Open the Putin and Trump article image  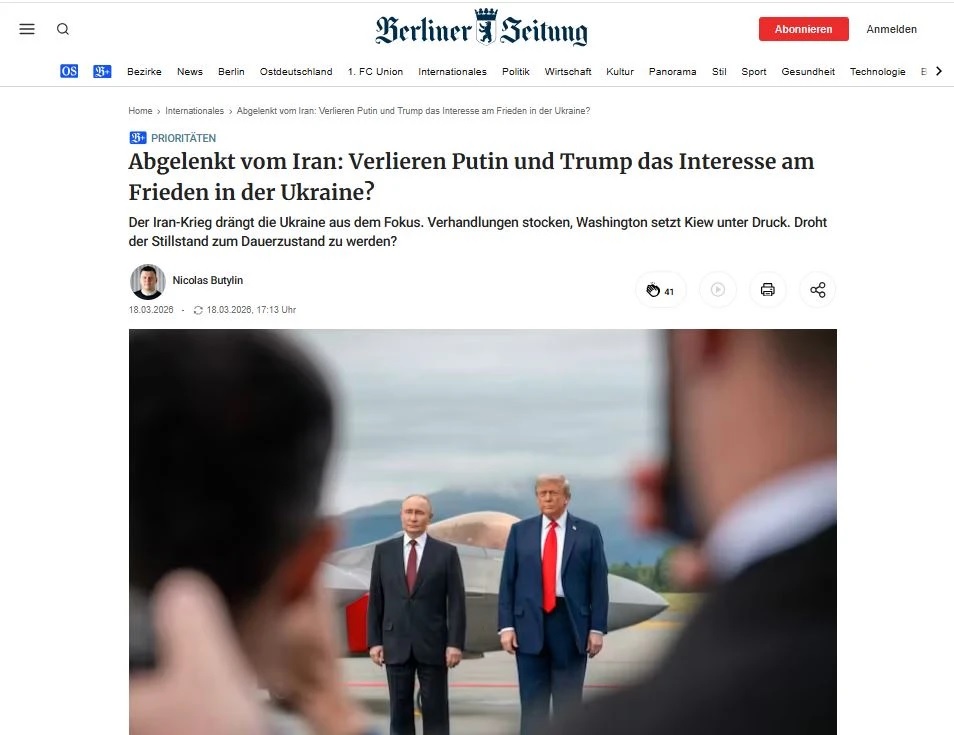pos(482,532)
